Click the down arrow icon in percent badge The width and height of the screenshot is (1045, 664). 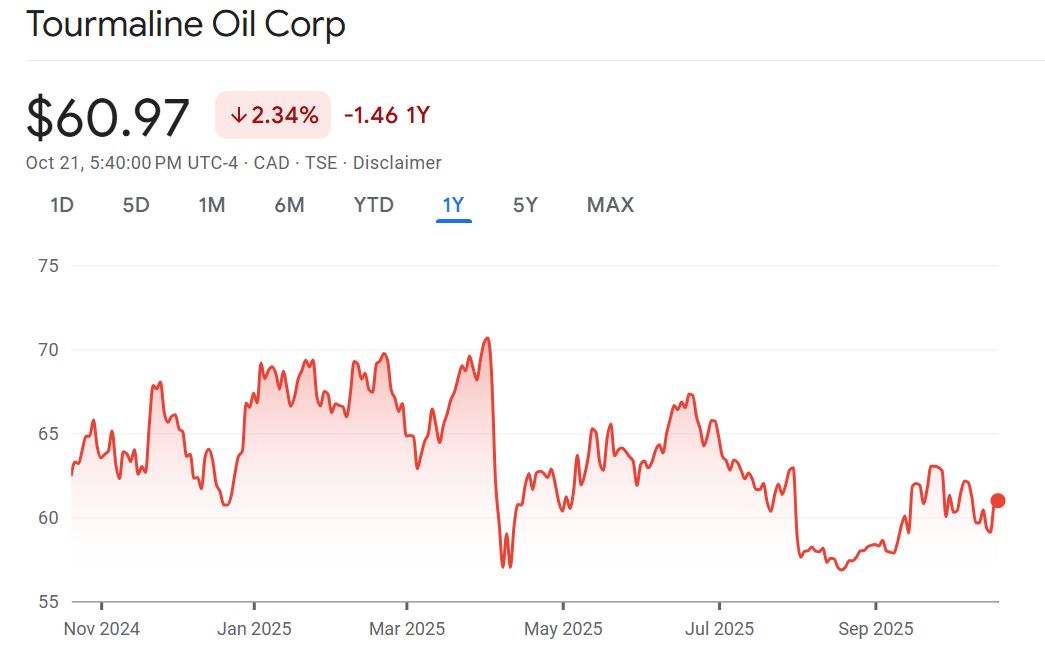[x=238, y=116]
